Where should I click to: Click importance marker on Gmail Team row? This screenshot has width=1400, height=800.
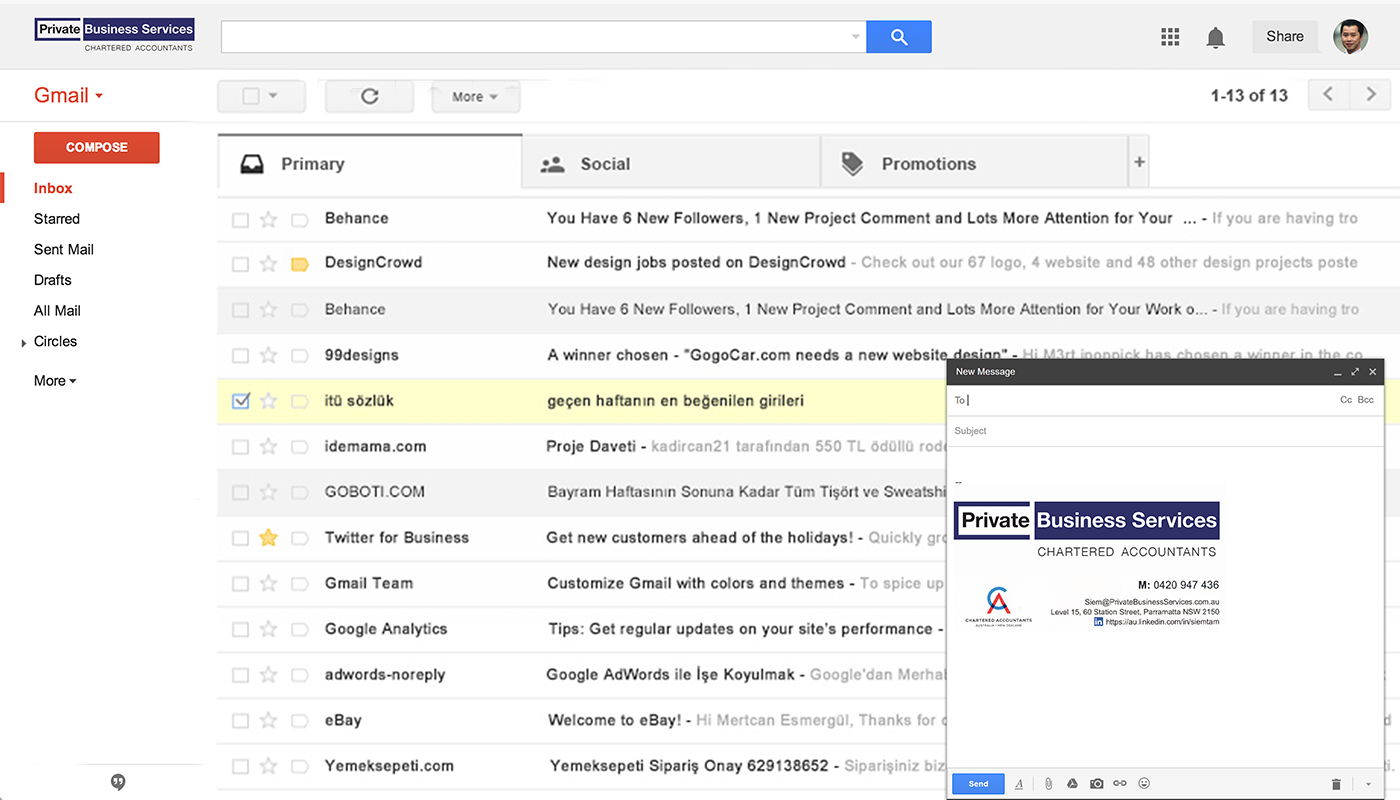click(299, 584)
